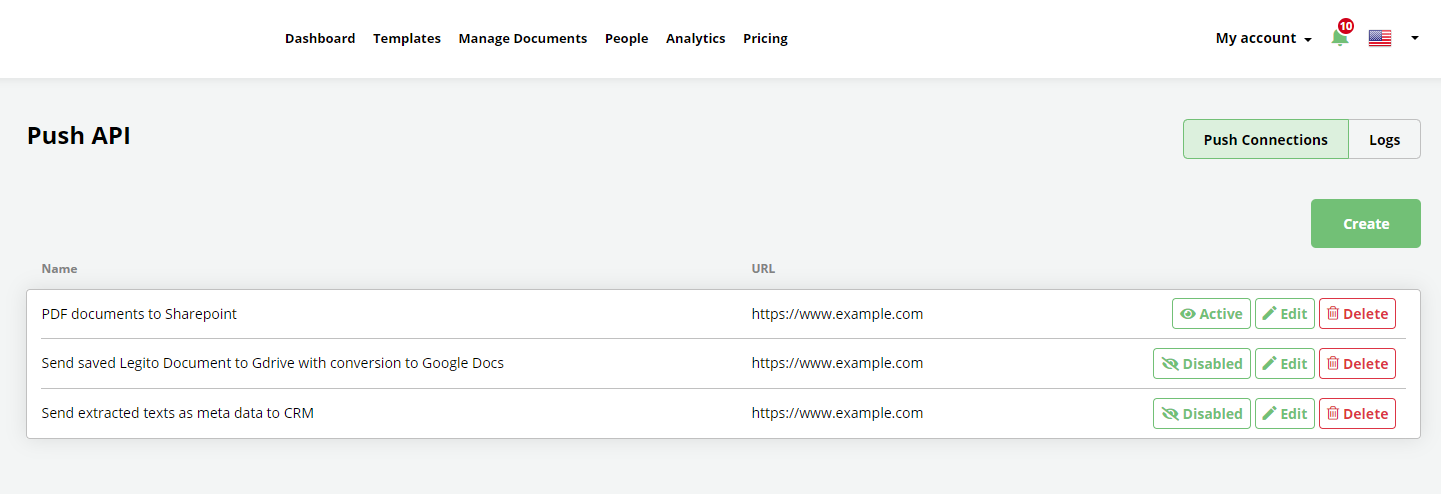Viewport: 1441px width, 494px height.
Task: Click pencil icon for Gdrive connection row
Action: pyautogui.click(x=1270, y=364)
